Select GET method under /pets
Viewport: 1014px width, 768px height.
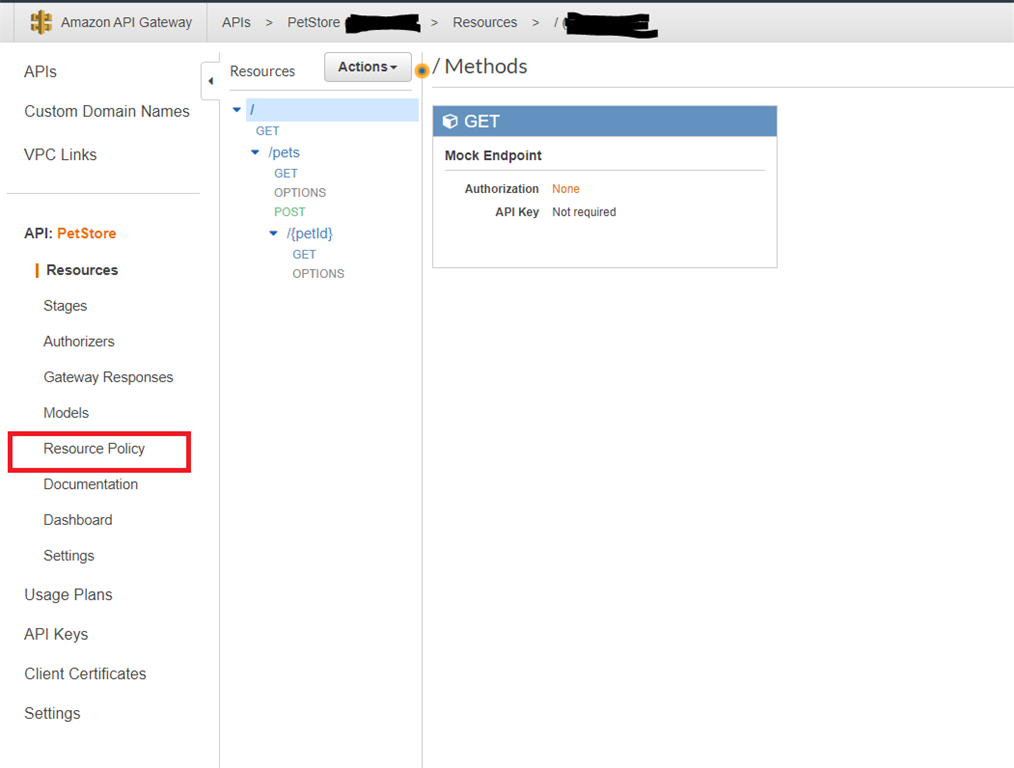[285, 173]
